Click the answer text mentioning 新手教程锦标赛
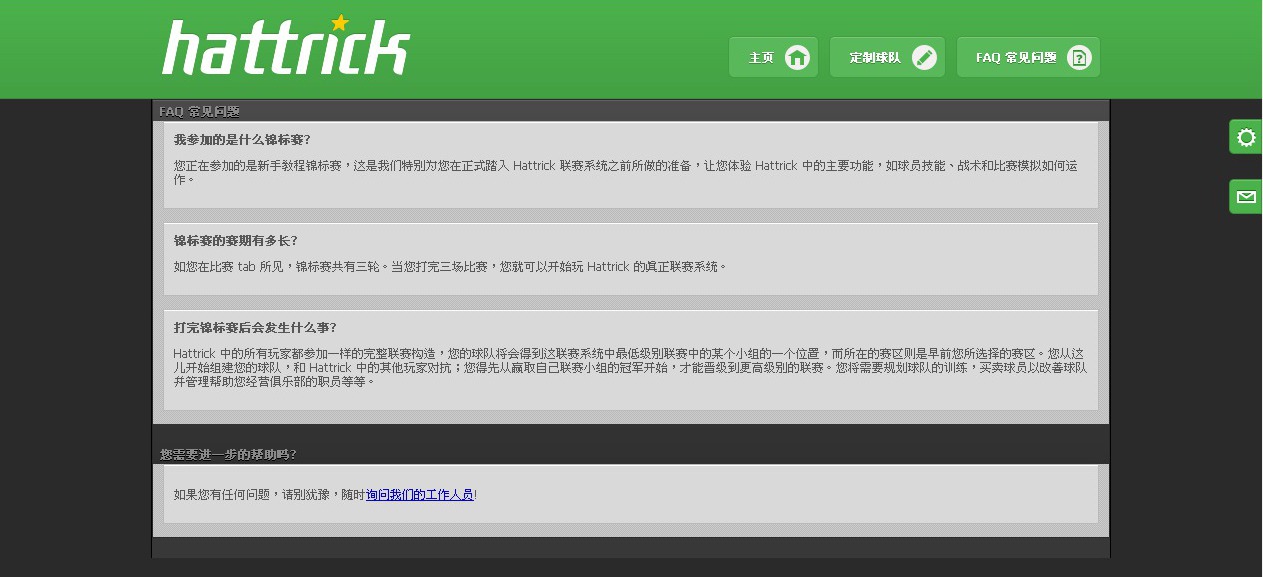This screenshot has height=577, width=1263. pos(626,173)
